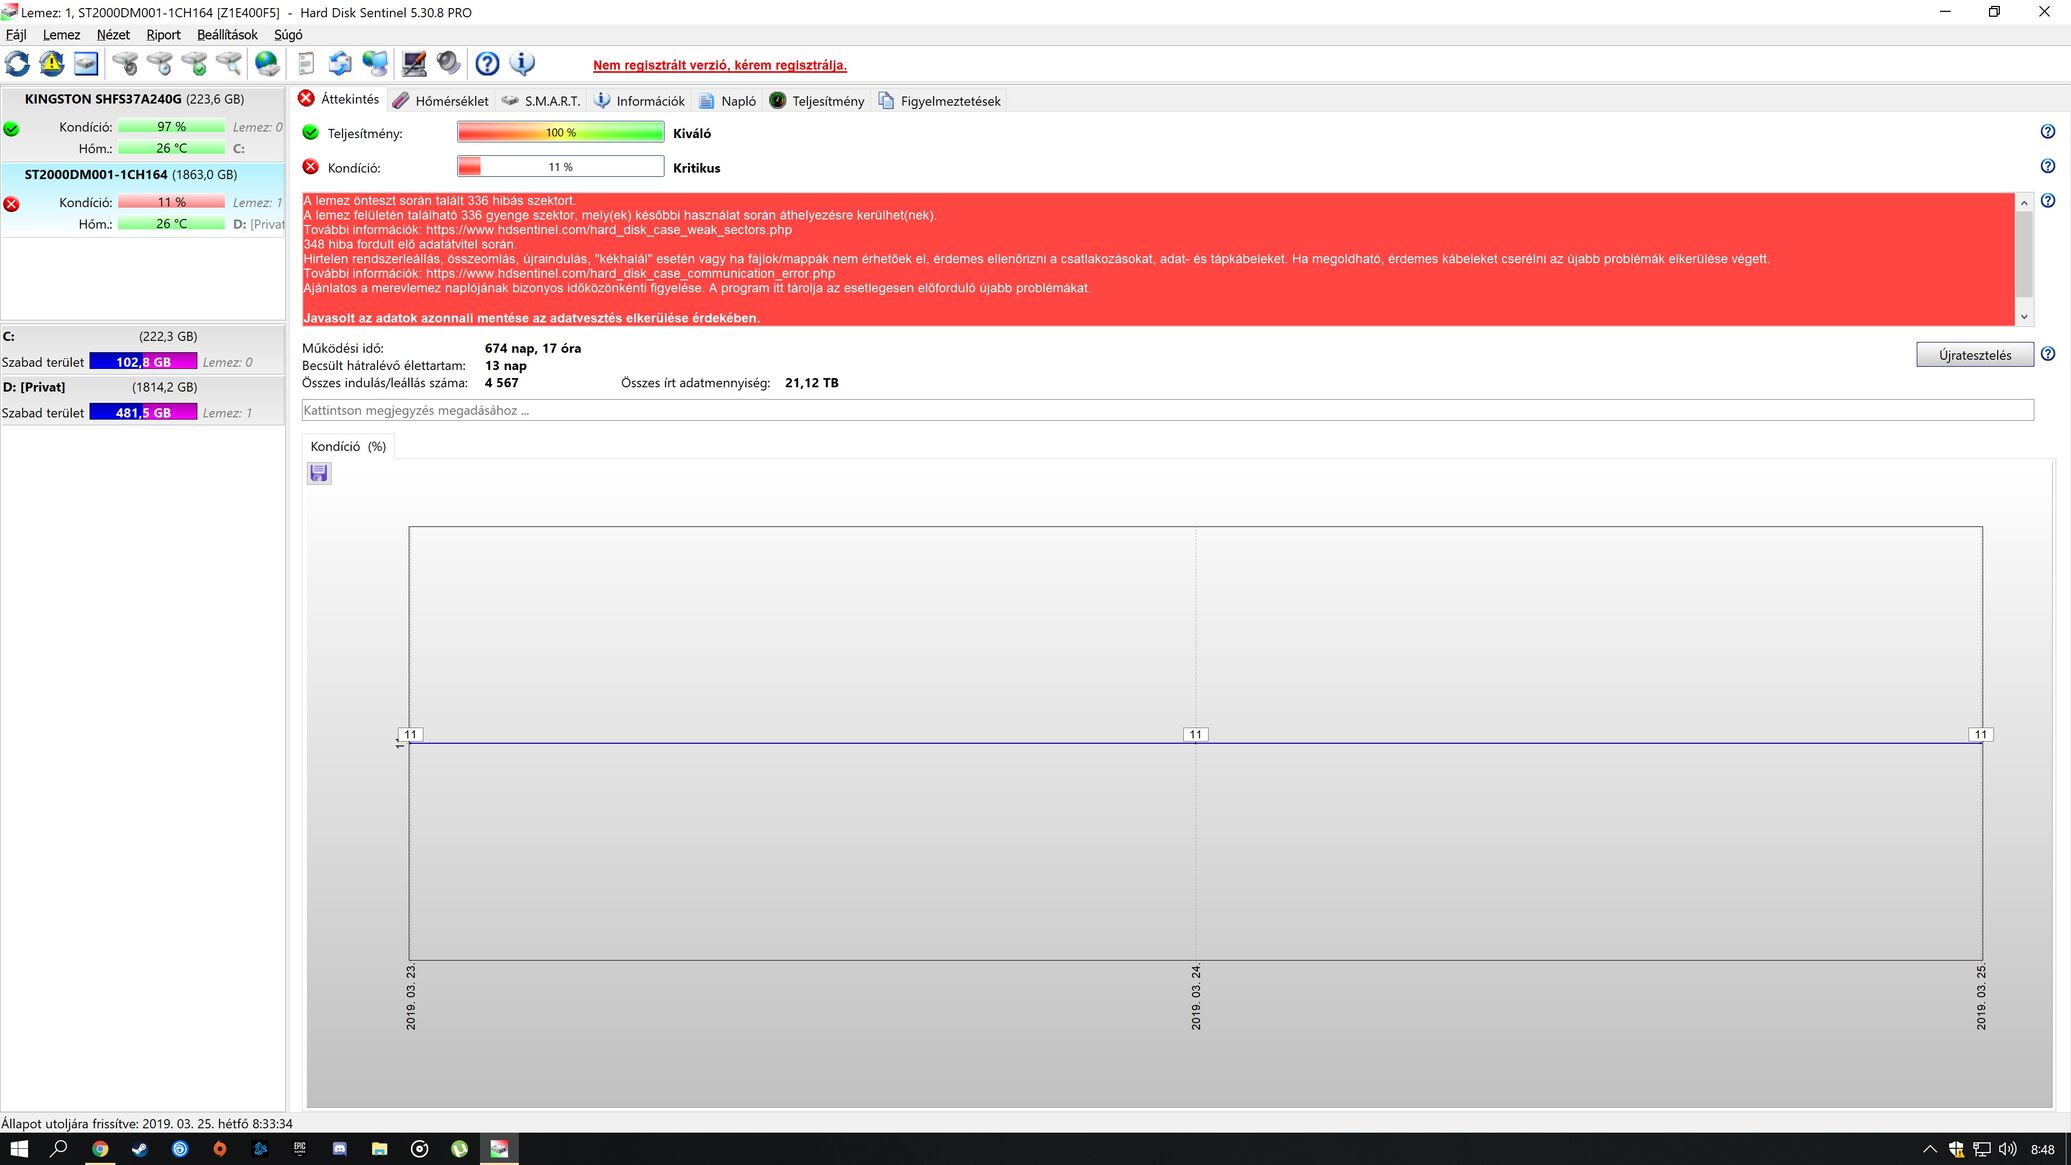Click the status bar last refresh text
Image resolution: width=2071 pixels, height=1165 pixels.
147,1123
